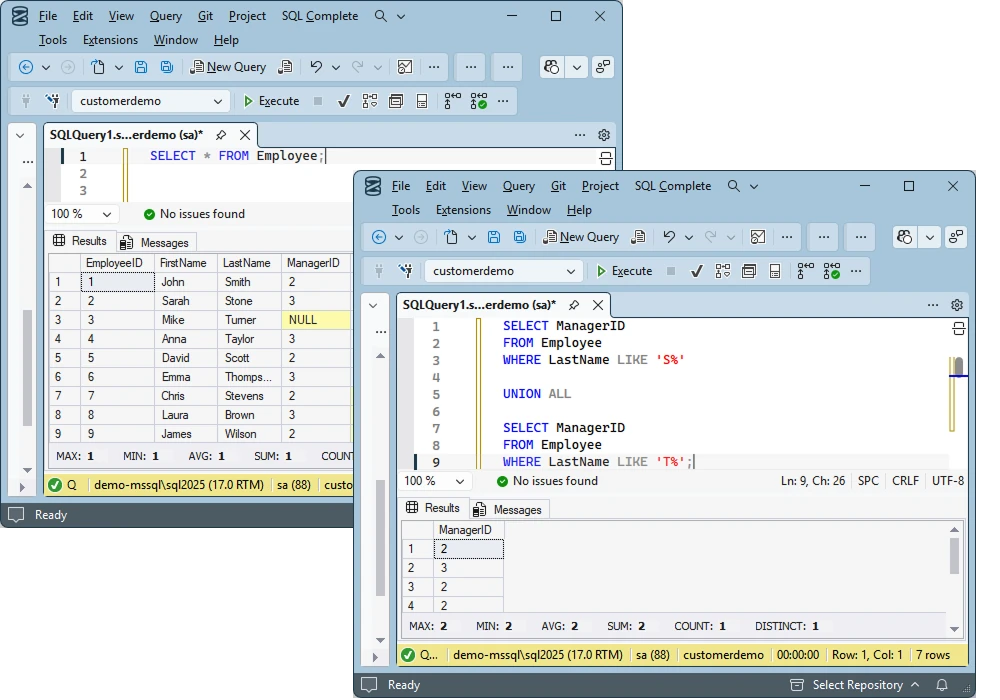This screenshot has width=1000, height=700.
Task: Click No issues found indicator, front window
Action: 548,481
